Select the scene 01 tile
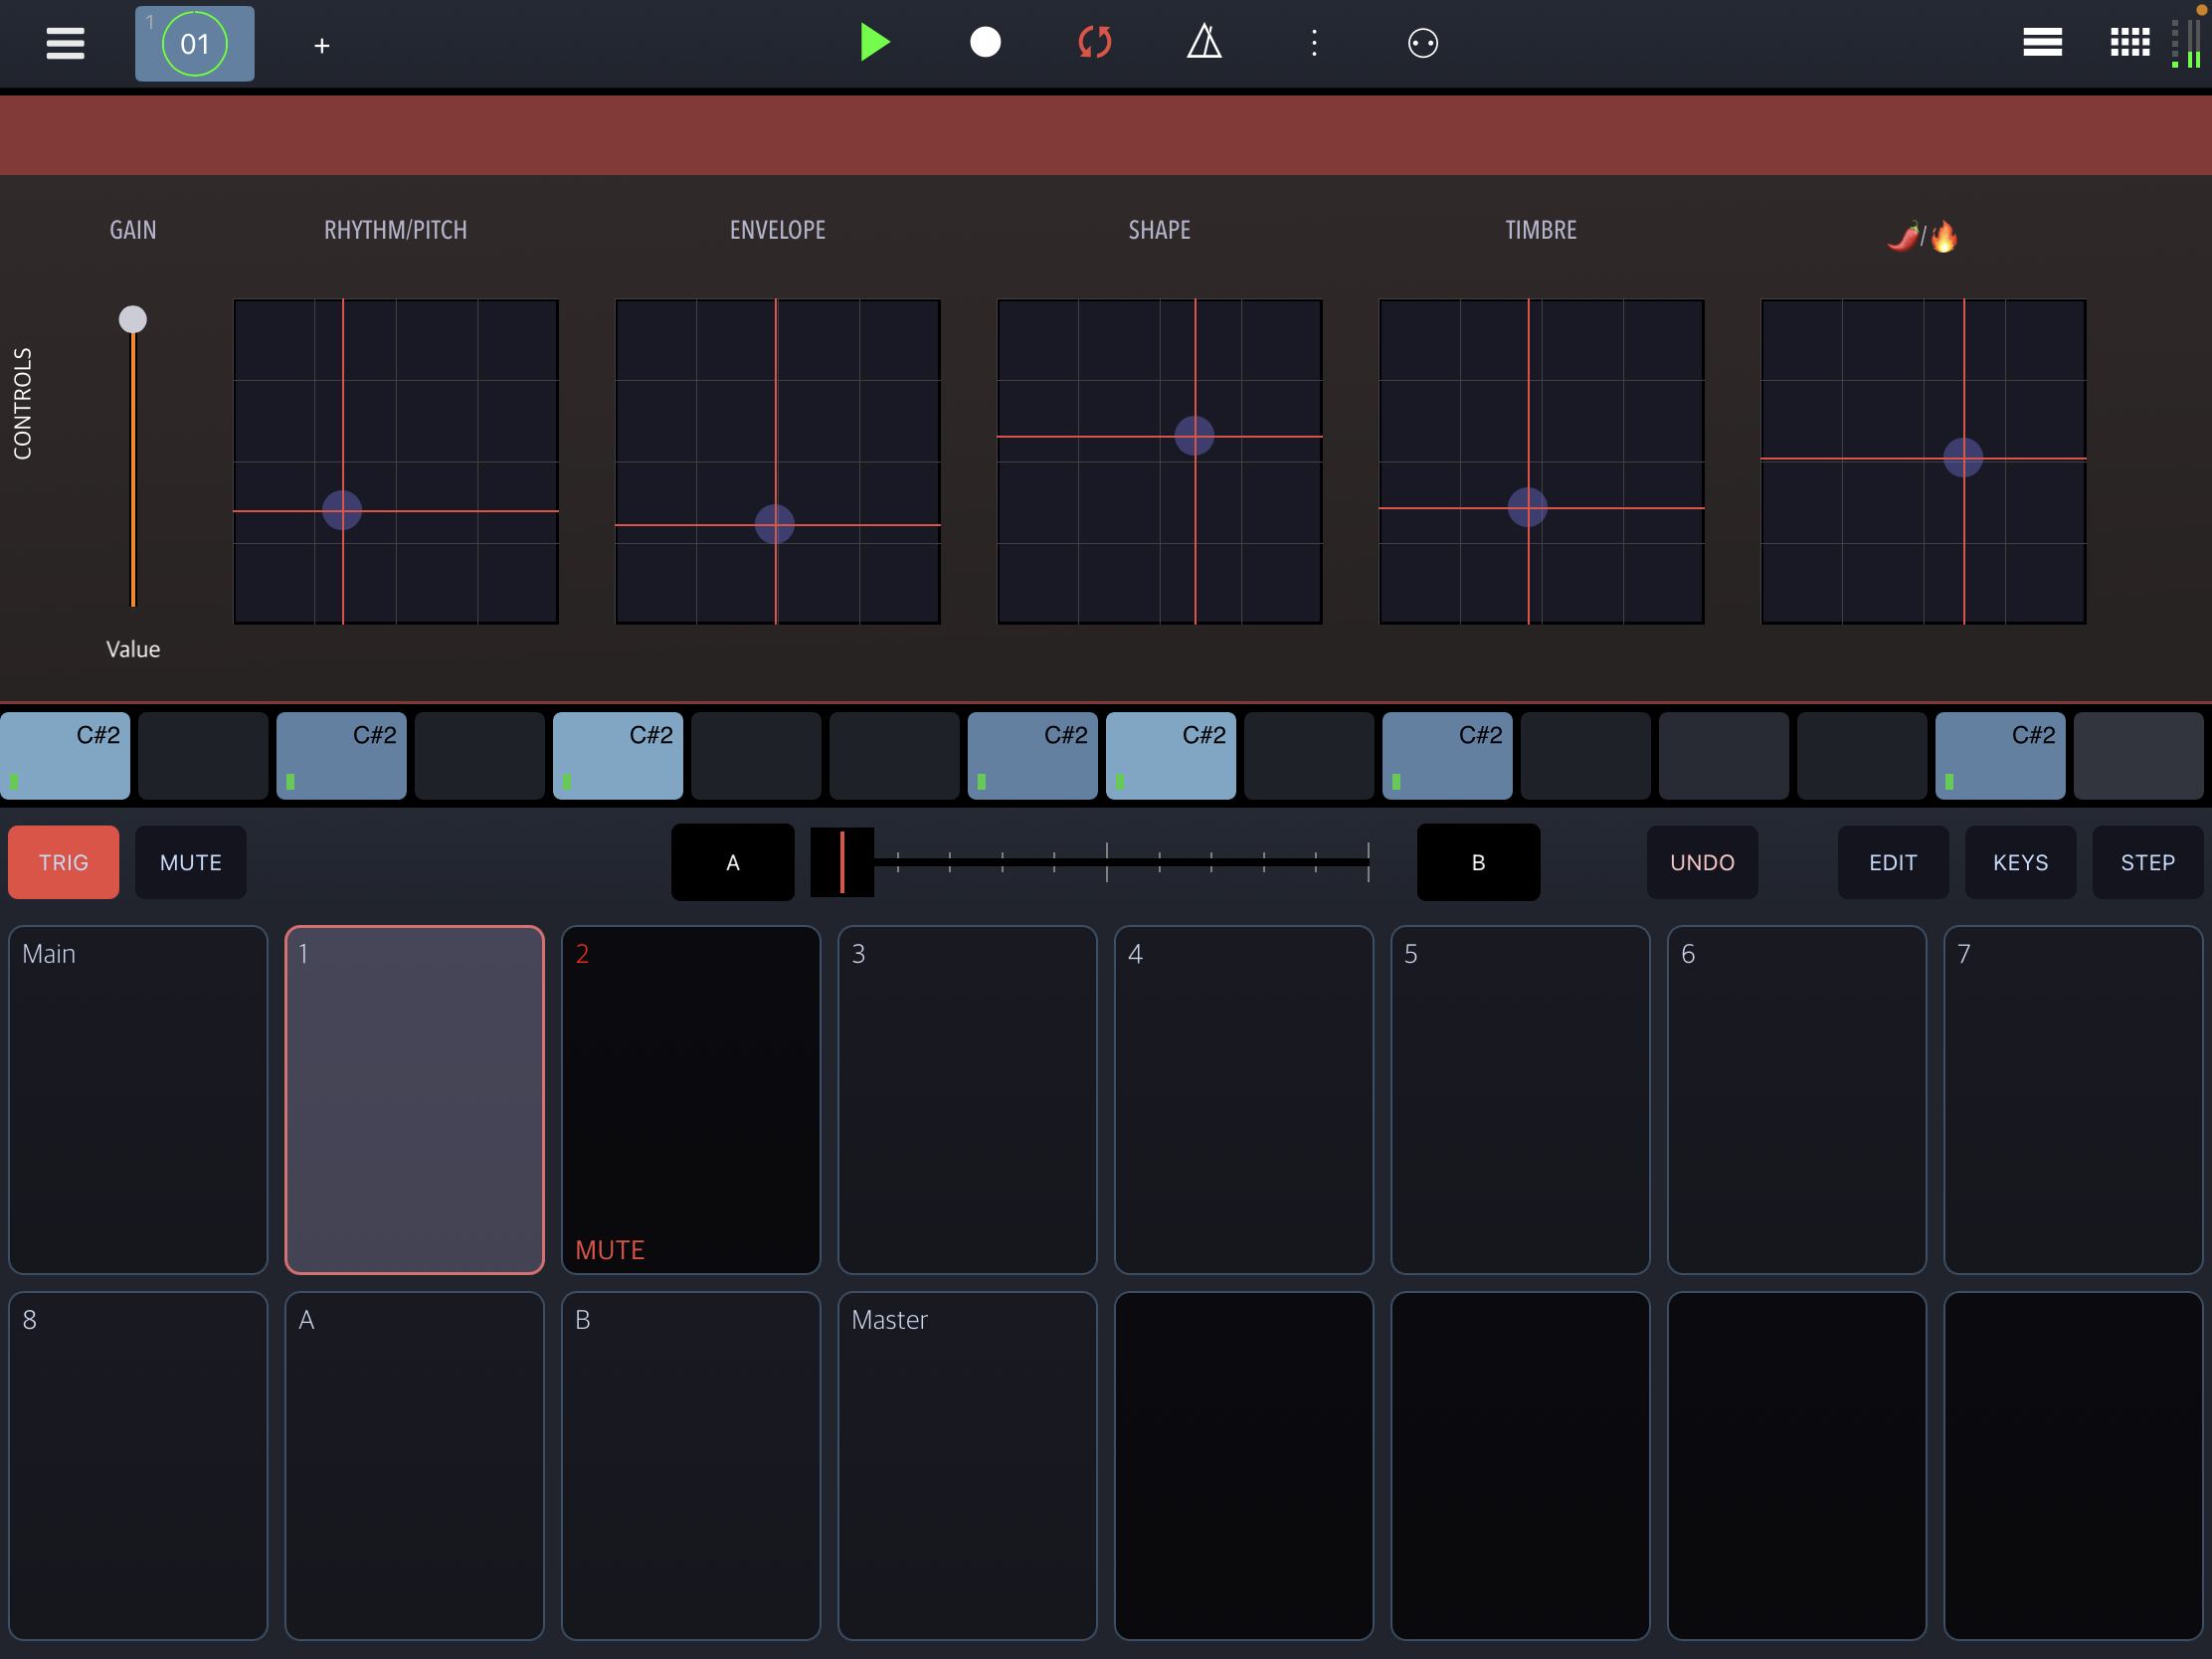2212x1659 pixels. [195, 43]
